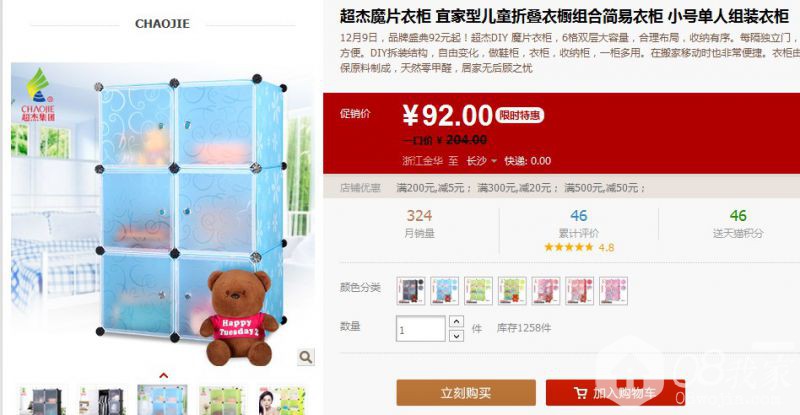This screenshot has height=415, width=800.
Task: Choose the last pink cabinet color swatch
Action: point(613,291)
